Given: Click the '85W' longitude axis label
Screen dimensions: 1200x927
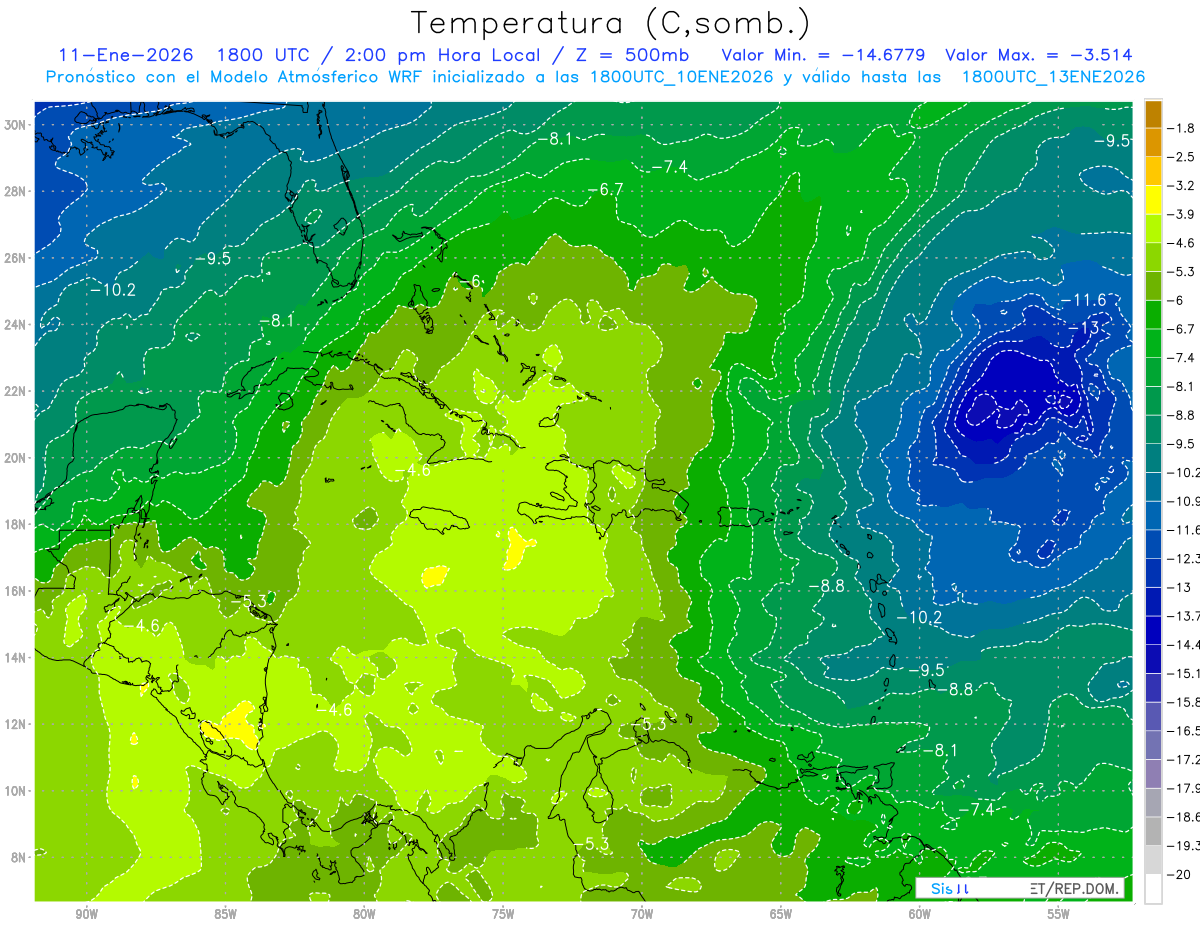Looking at the screenshot, I should (225, 914).
